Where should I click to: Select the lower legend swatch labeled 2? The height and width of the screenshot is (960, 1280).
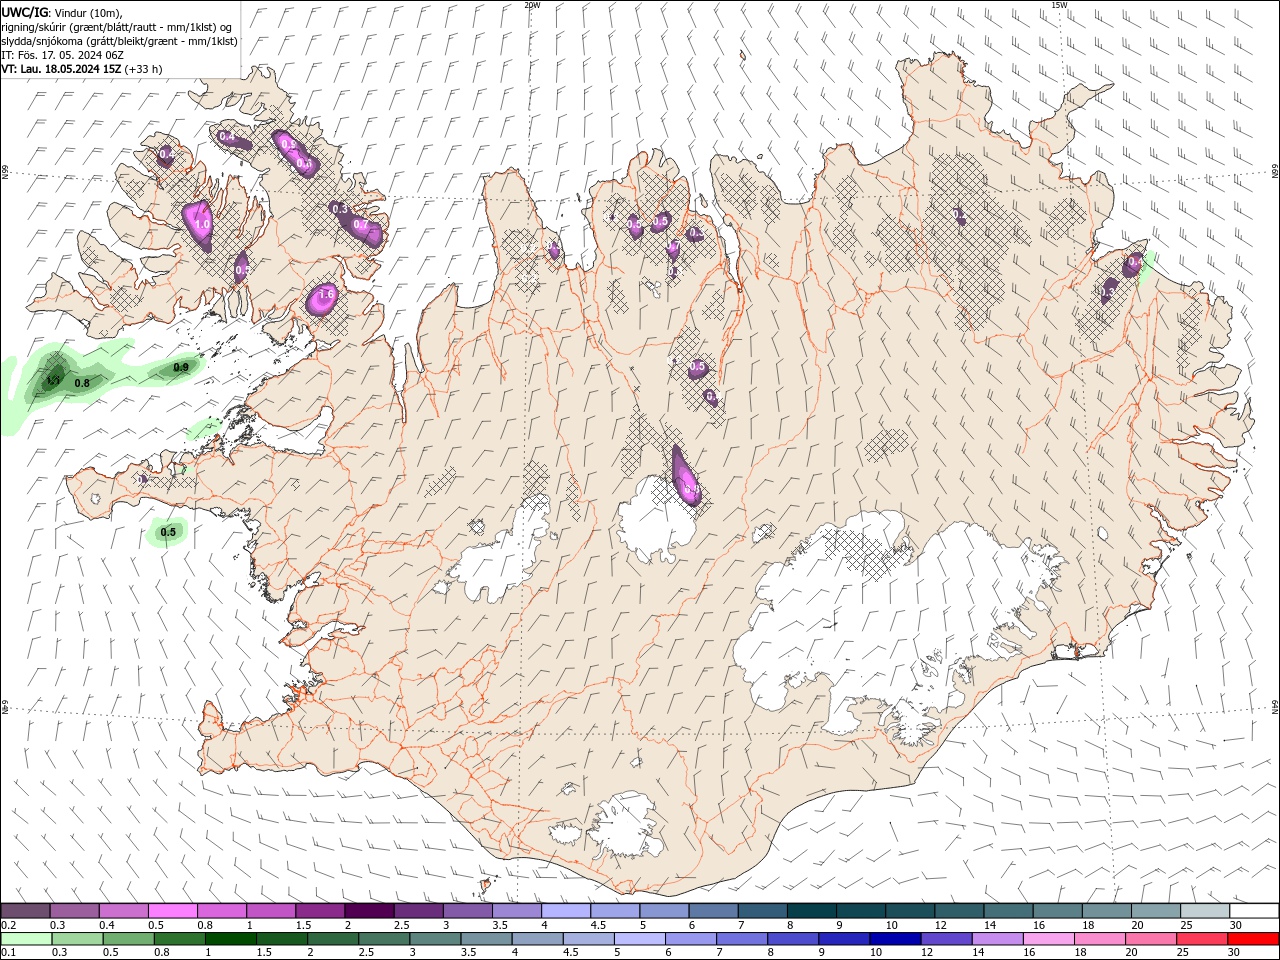332,939
